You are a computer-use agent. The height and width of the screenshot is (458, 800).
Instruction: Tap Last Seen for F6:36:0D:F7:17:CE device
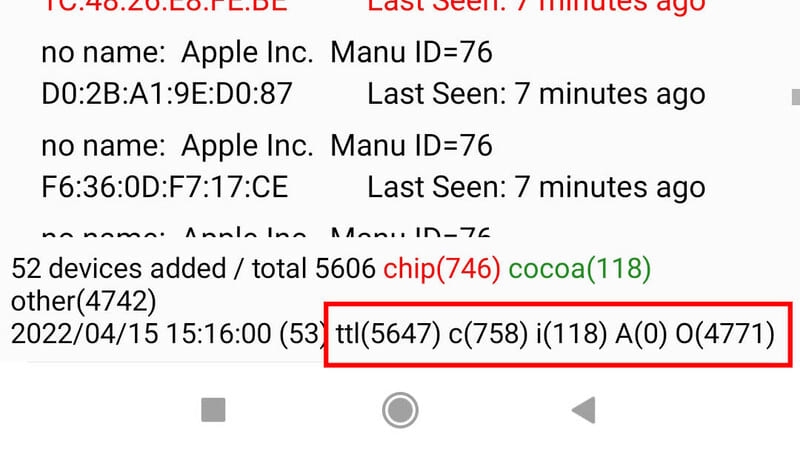point(536,187)
